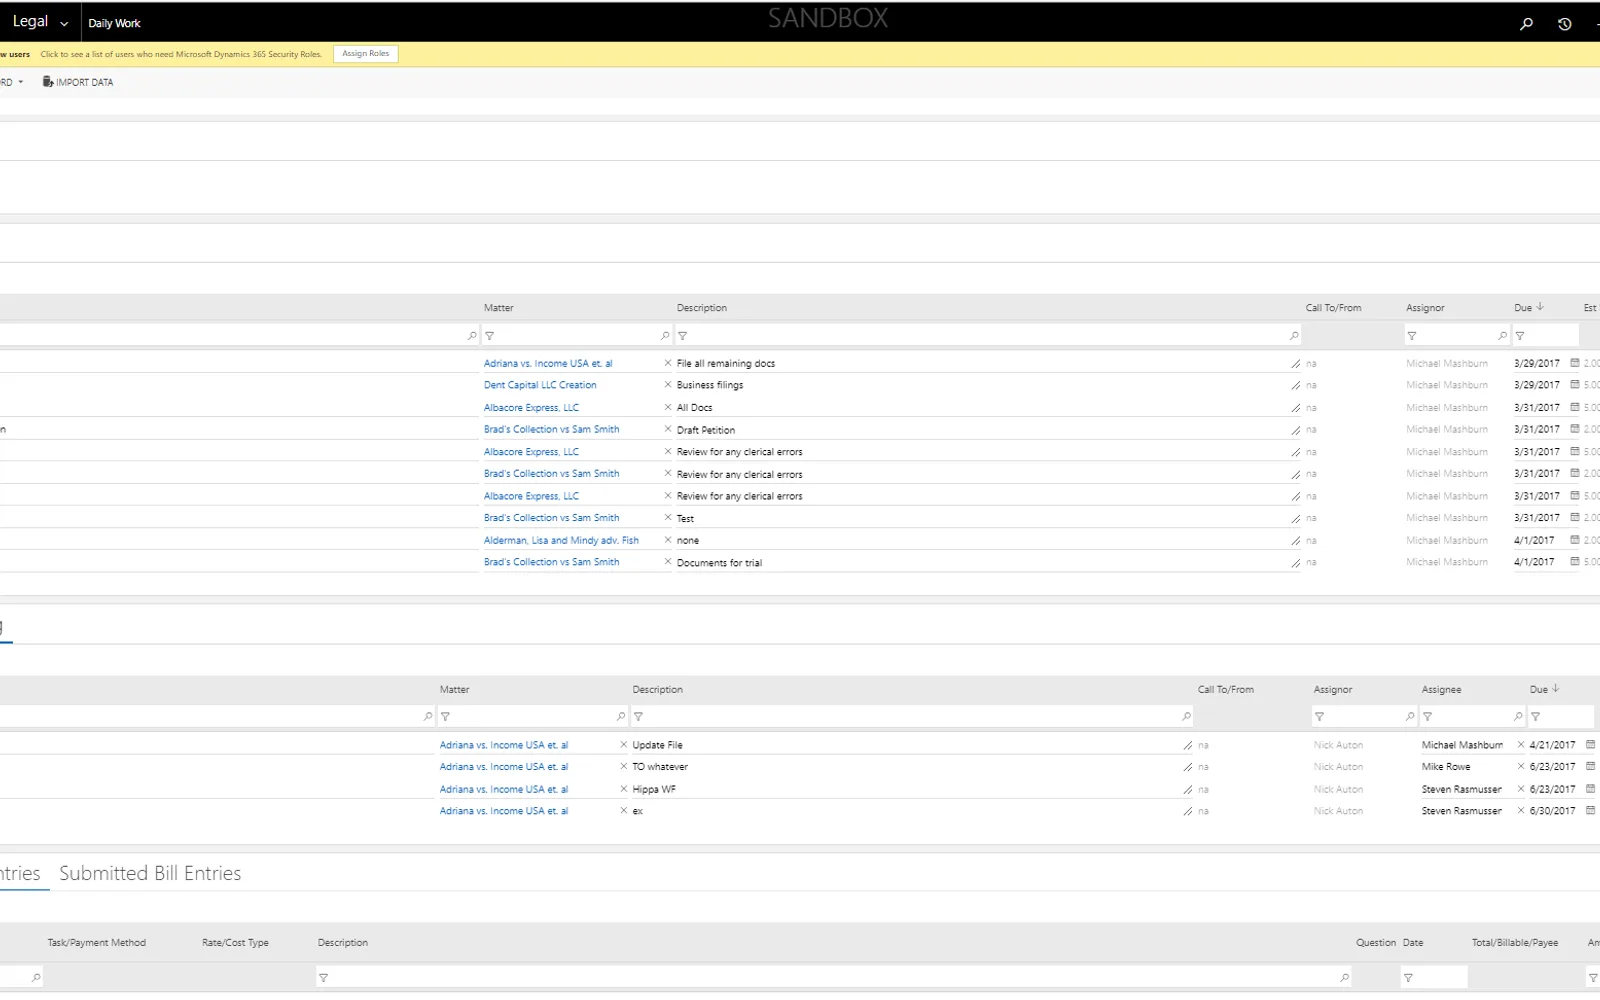Click the lower grid Matter filter input
1600x1000 pixels.
tap(533, 717)
